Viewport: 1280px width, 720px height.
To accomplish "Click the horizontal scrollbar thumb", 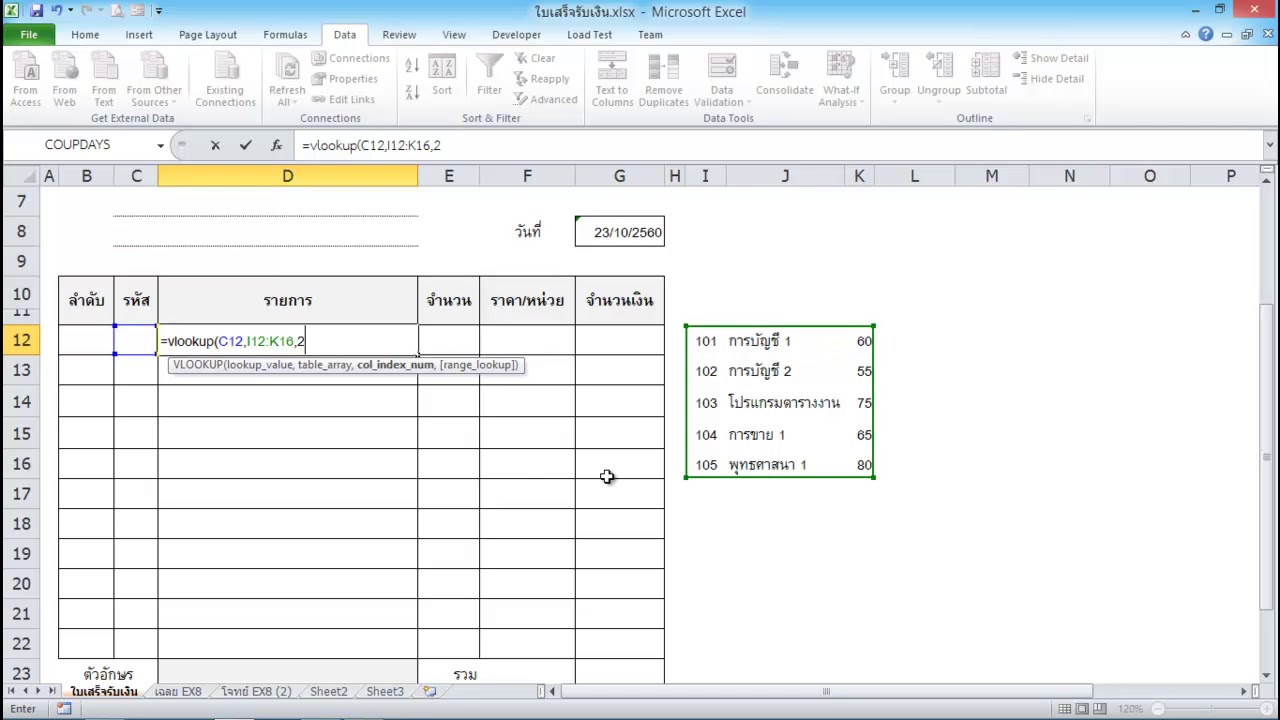I will [826, 691].
